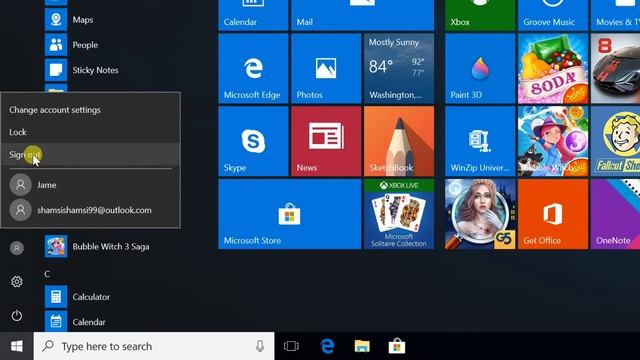This screenshot has height=360, width=640.
Task: Open Settings gear in Start sidebar
Action: click(17, 281)
